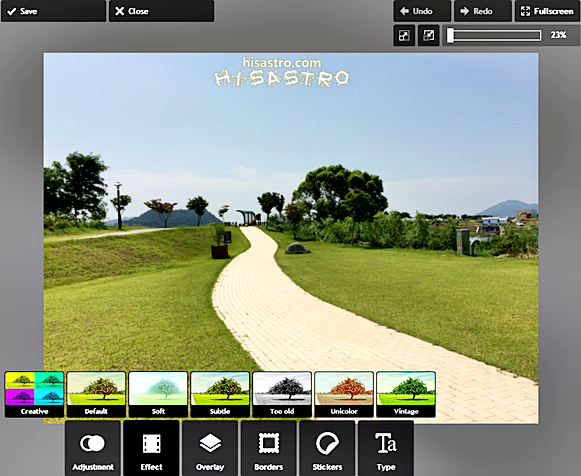Click the Save button
This screenshot has height=476, width=581.
[54, 11]
